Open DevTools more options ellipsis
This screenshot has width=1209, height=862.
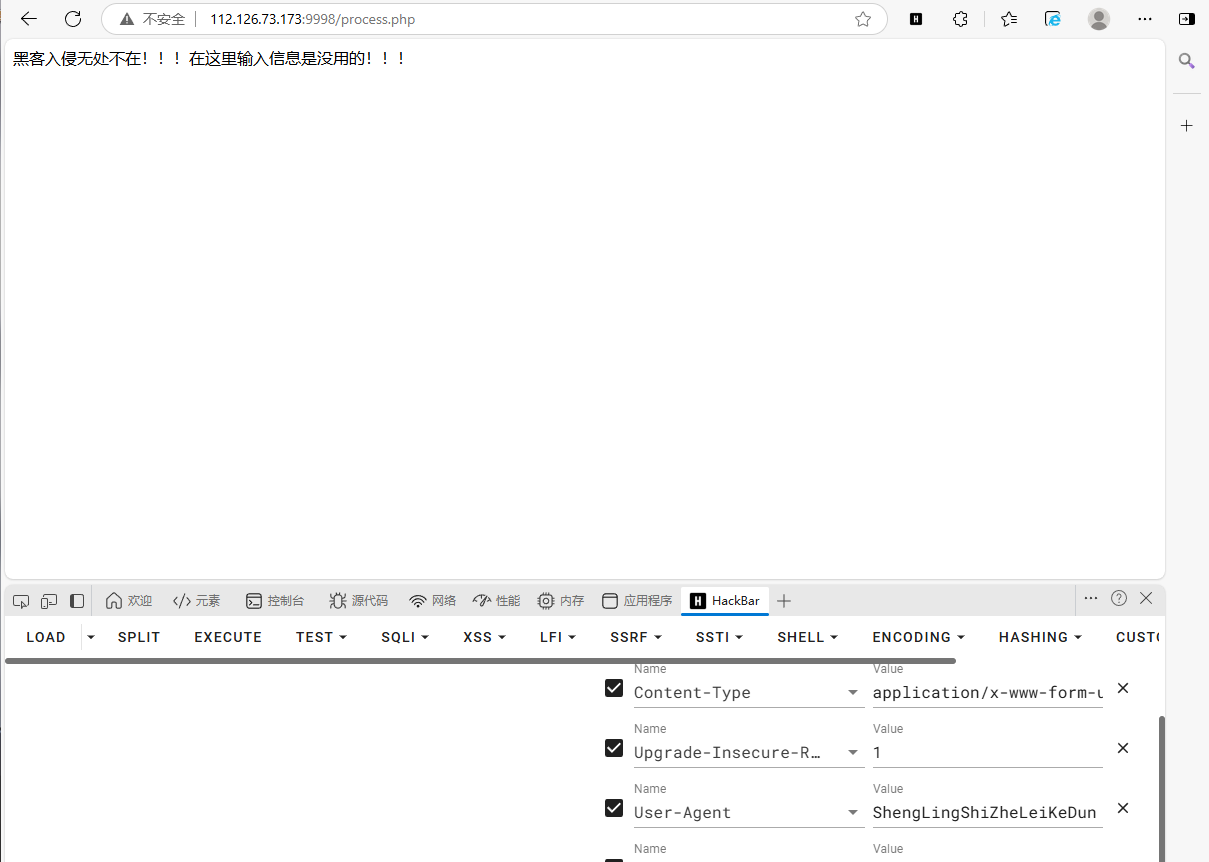[x=1091, y=598]
